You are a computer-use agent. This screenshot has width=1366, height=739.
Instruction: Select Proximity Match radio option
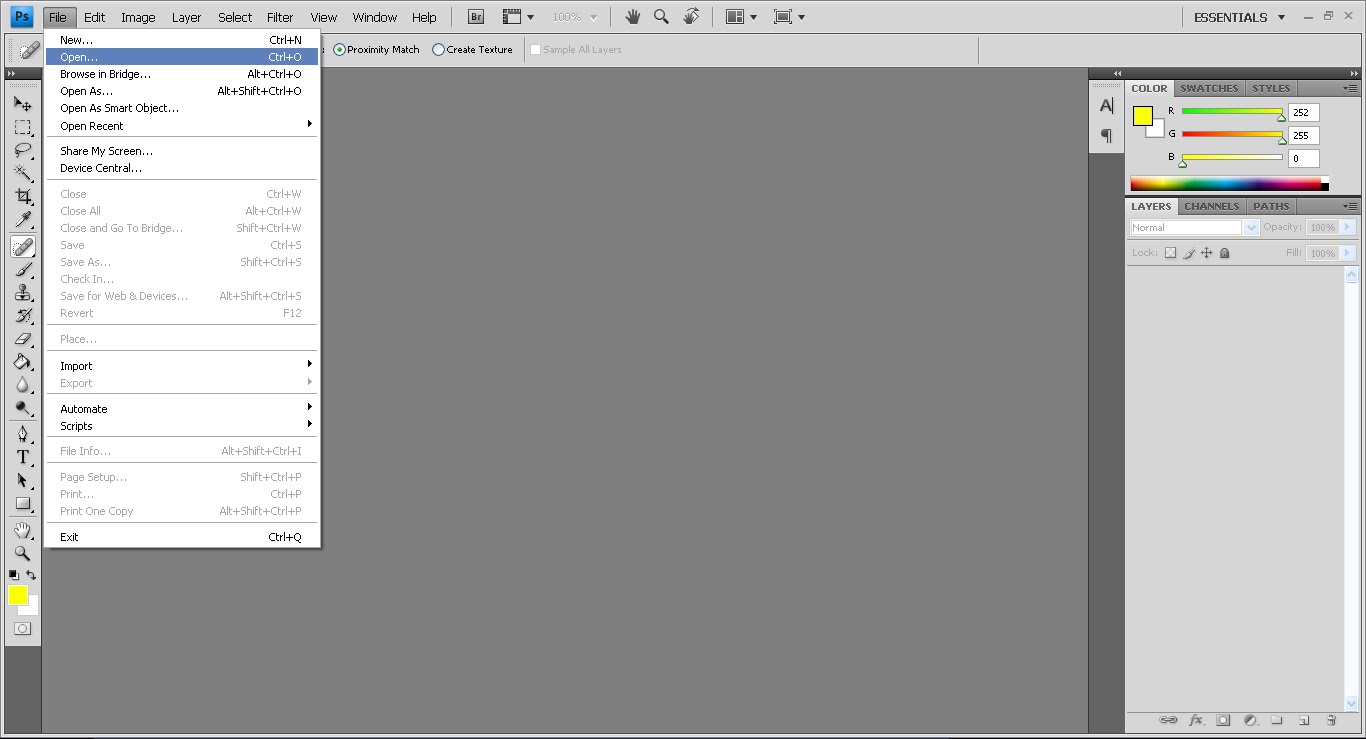coord(376,49)
